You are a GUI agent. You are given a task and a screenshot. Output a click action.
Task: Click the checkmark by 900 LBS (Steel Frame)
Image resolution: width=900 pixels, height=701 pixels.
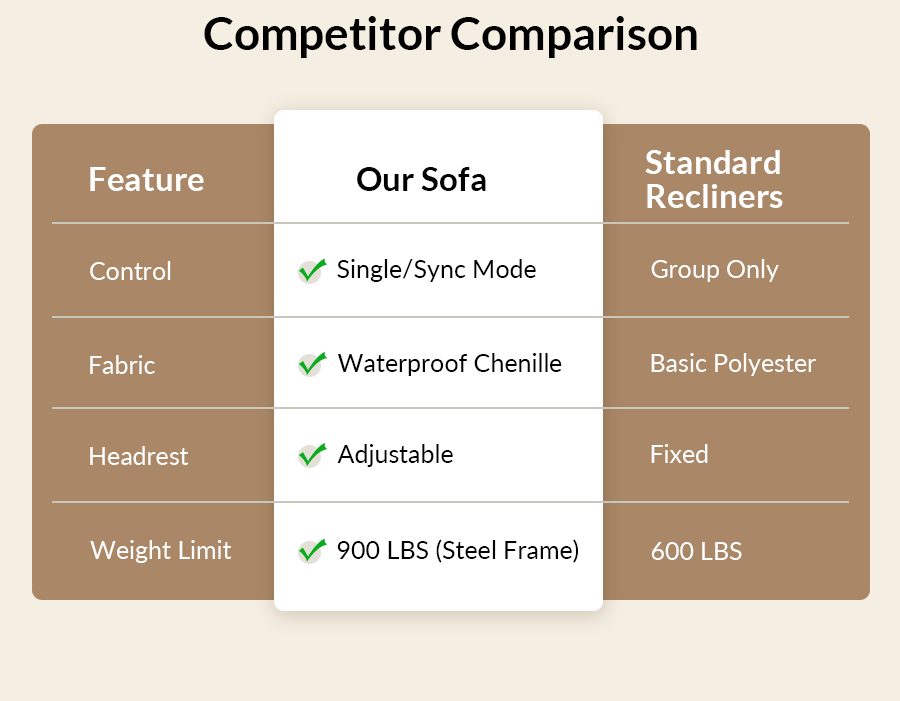(313, 550)
